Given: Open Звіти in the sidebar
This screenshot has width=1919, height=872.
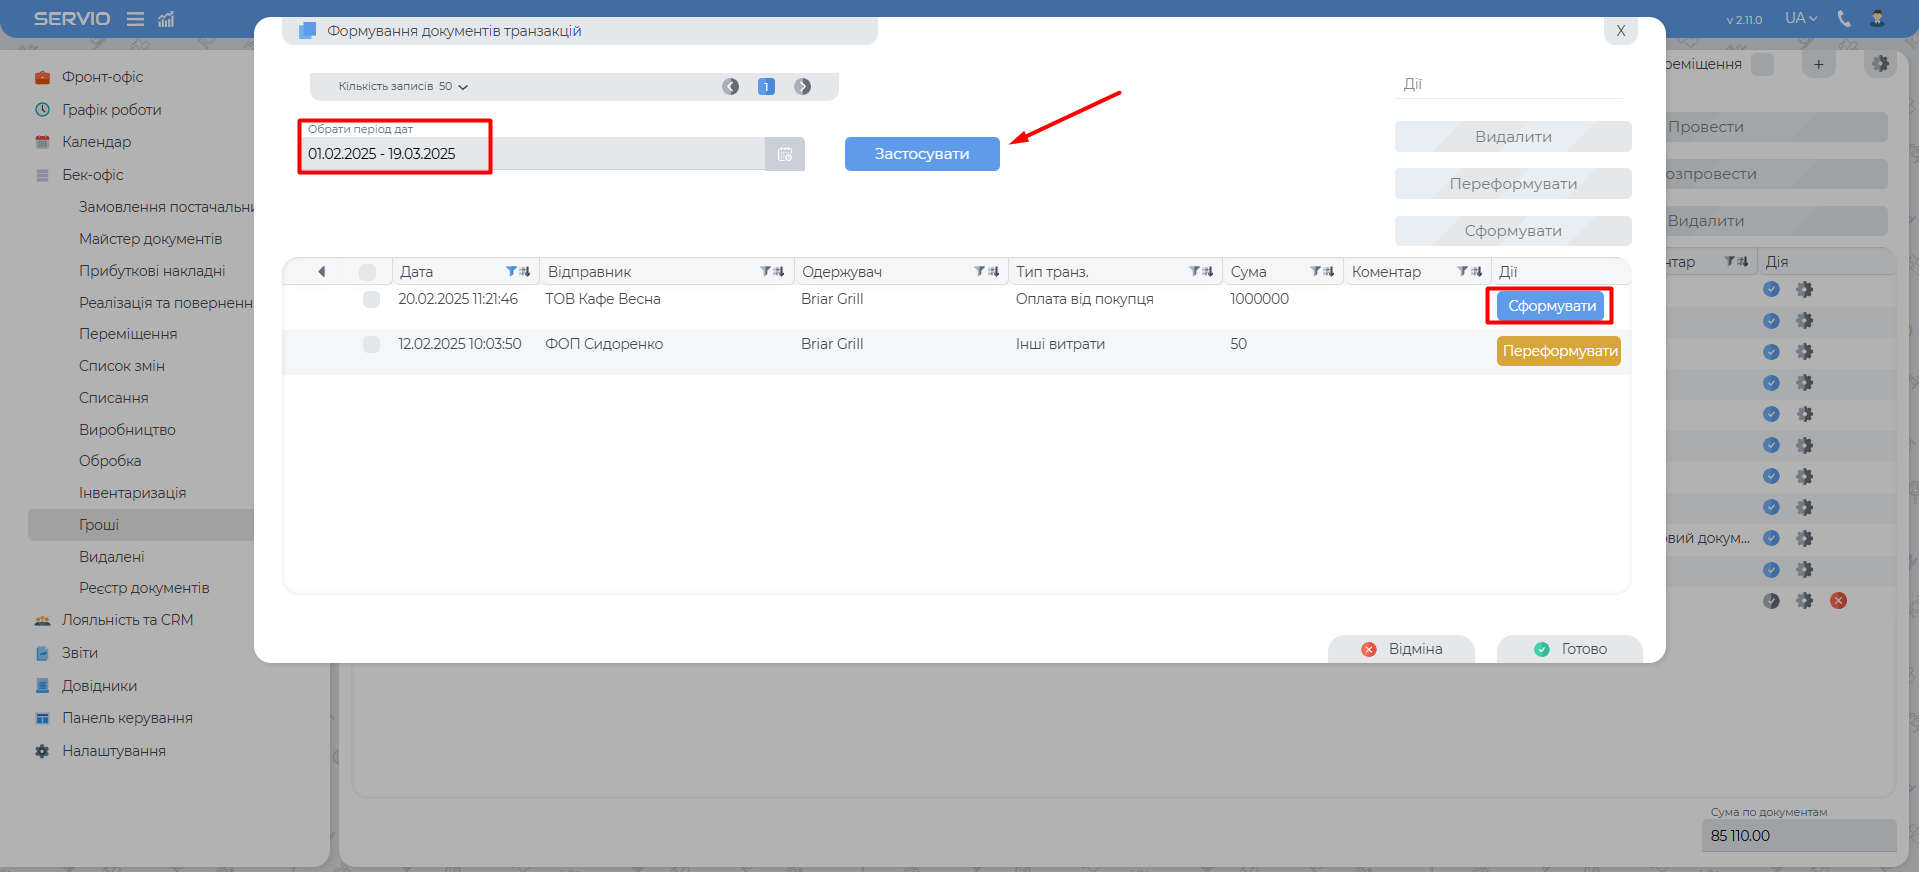Looking at the screenshot, I should click(x=80, y=653).
